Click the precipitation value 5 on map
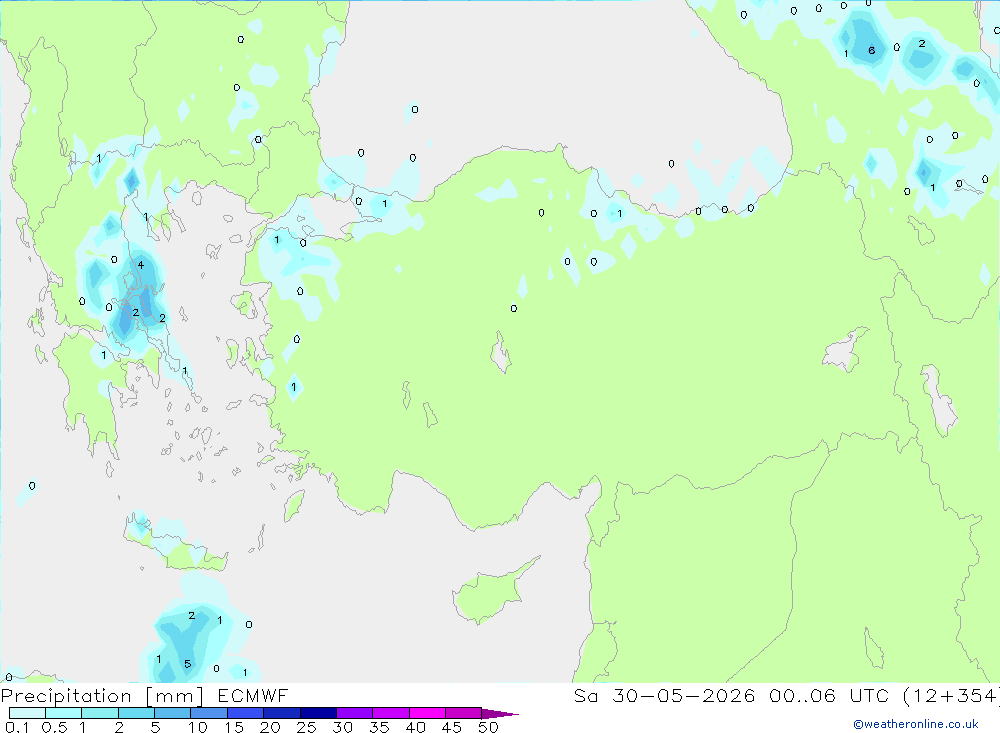1000x733 pixels. pos(188,664)
